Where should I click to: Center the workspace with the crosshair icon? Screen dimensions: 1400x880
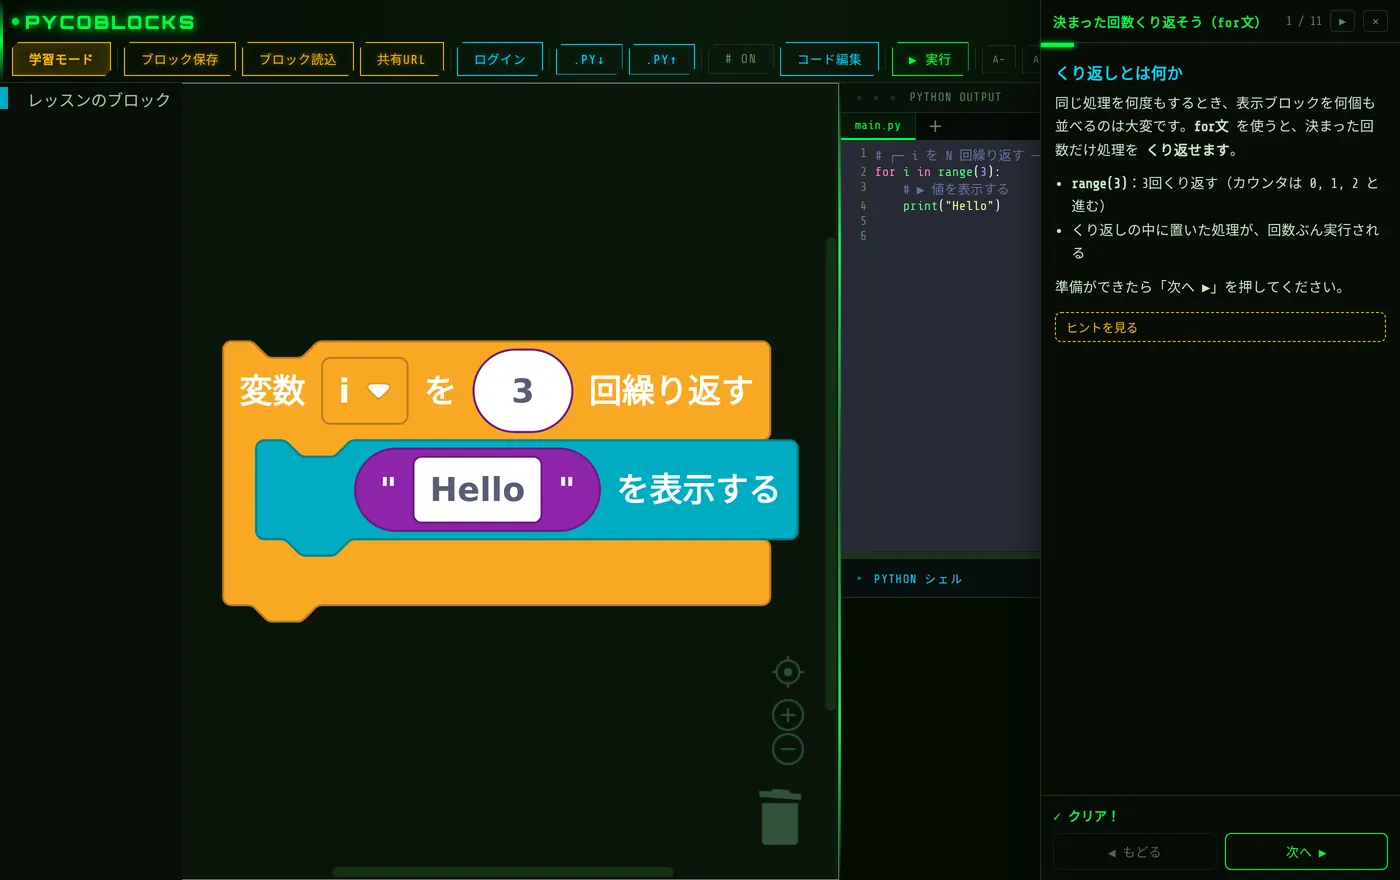click(x=788, y=672)
